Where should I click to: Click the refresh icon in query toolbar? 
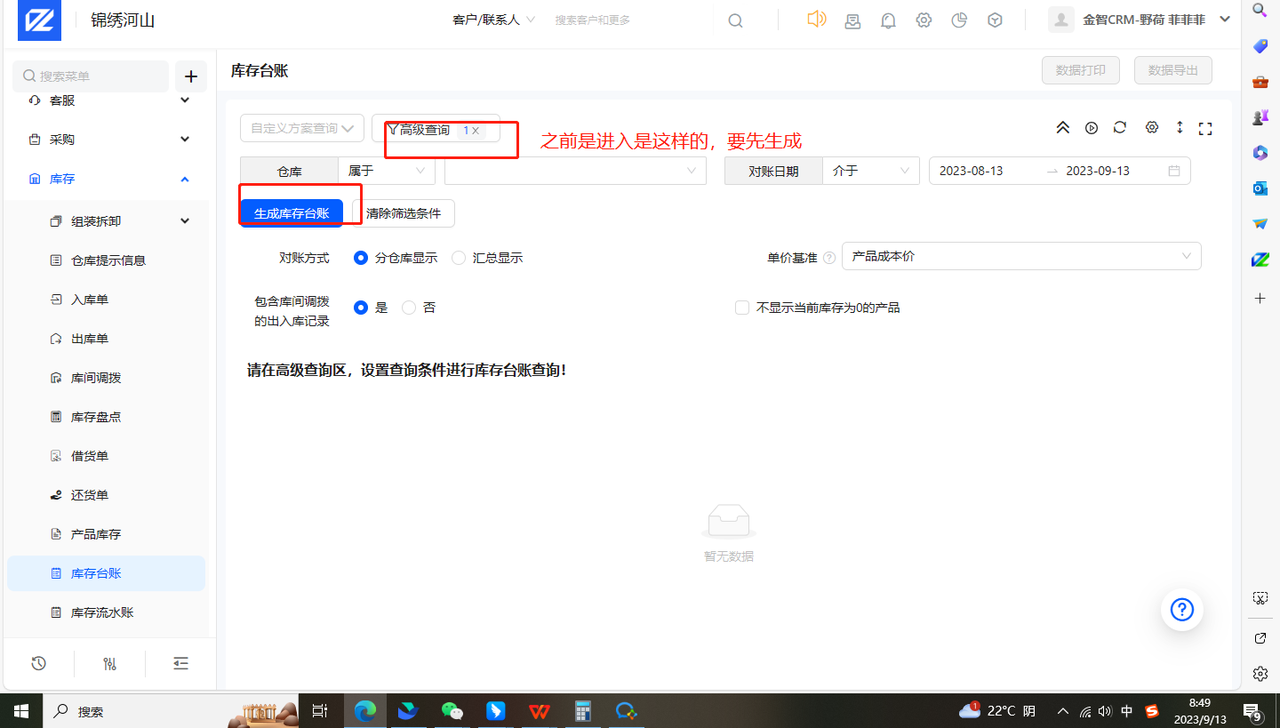pyautogui.click(x=1120, y=128)
